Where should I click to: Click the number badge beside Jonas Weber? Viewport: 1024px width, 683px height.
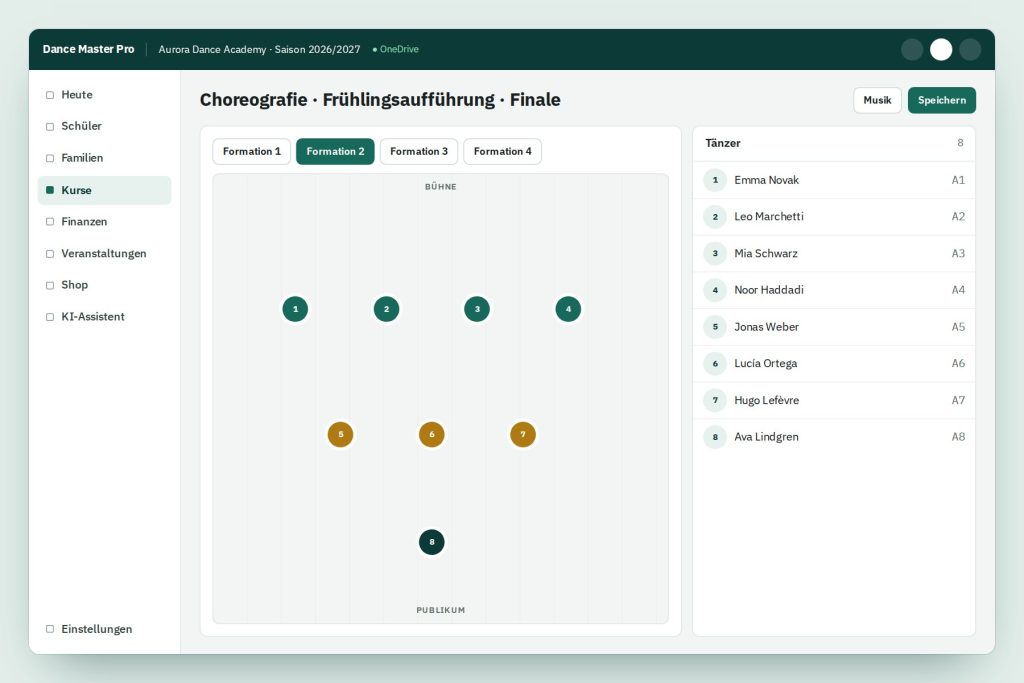pos(715,327)
